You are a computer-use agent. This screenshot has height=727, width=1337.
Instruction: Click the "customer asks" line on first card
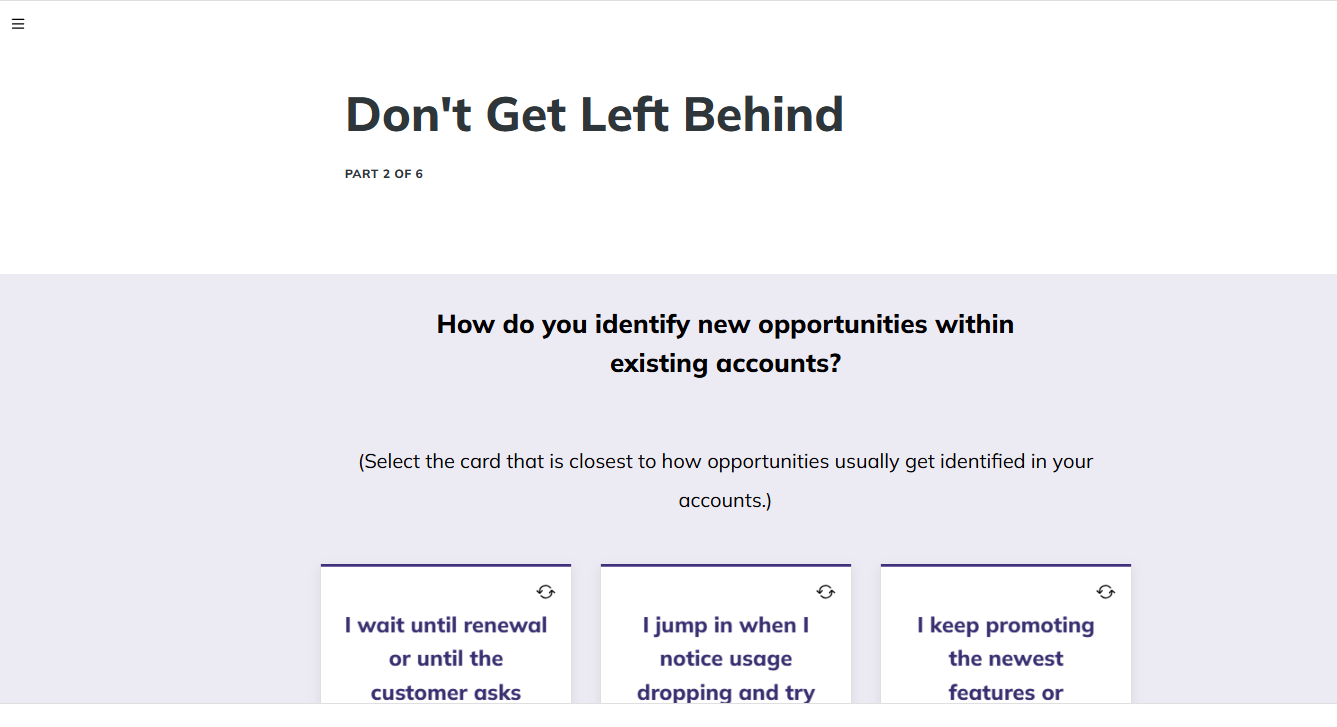[446, 692]
